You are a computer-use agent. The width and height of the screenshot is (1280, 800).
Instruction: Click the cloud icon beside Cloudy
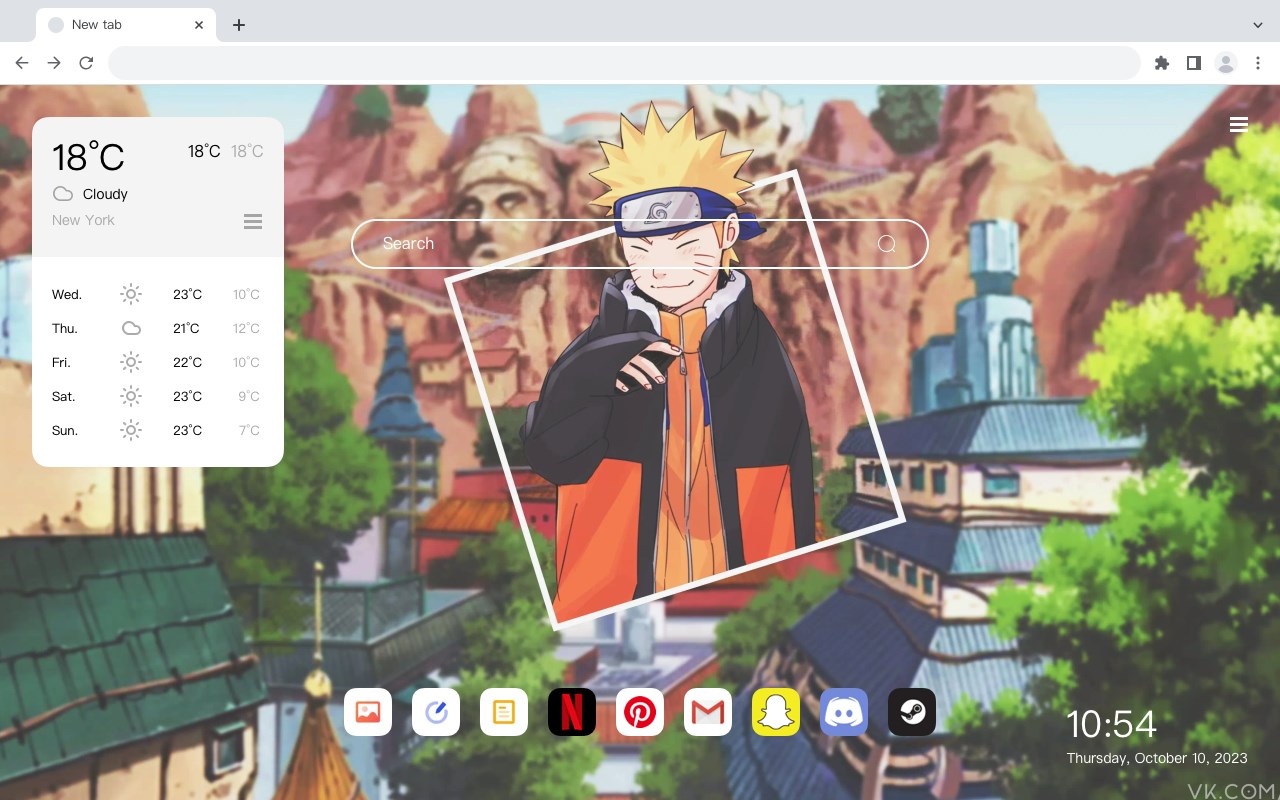(62, 194)
